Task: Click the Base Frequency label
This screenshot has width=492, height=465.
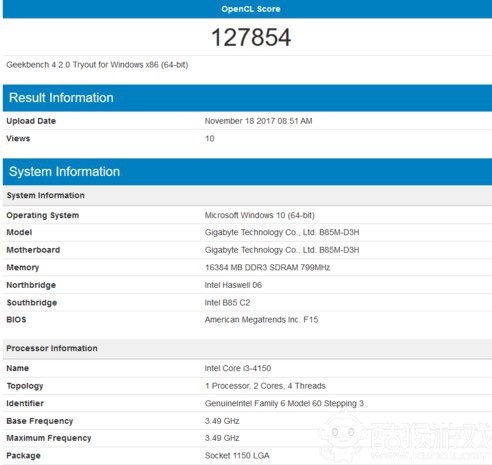Action: [40, 421]
